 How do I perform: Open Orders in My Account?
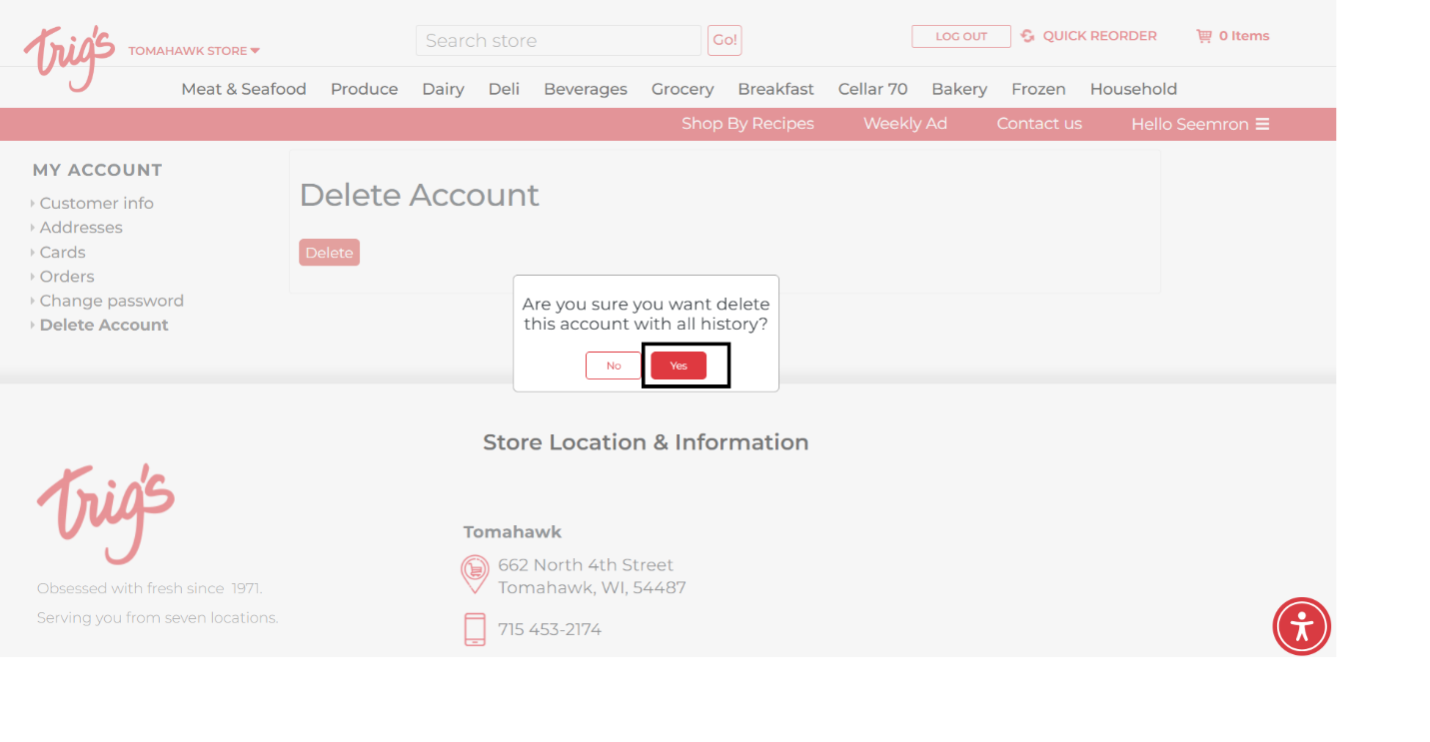(x=67, y=277)
